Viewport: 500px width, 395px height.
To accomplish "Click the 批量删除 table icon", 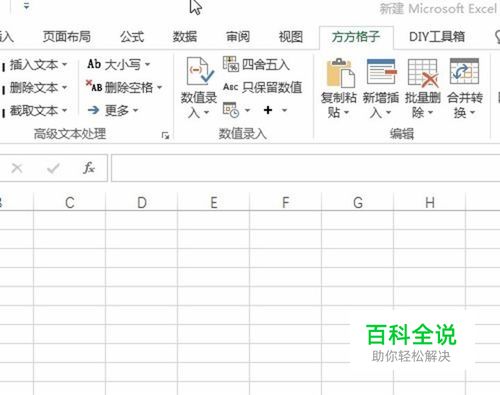I will (423, 73).
